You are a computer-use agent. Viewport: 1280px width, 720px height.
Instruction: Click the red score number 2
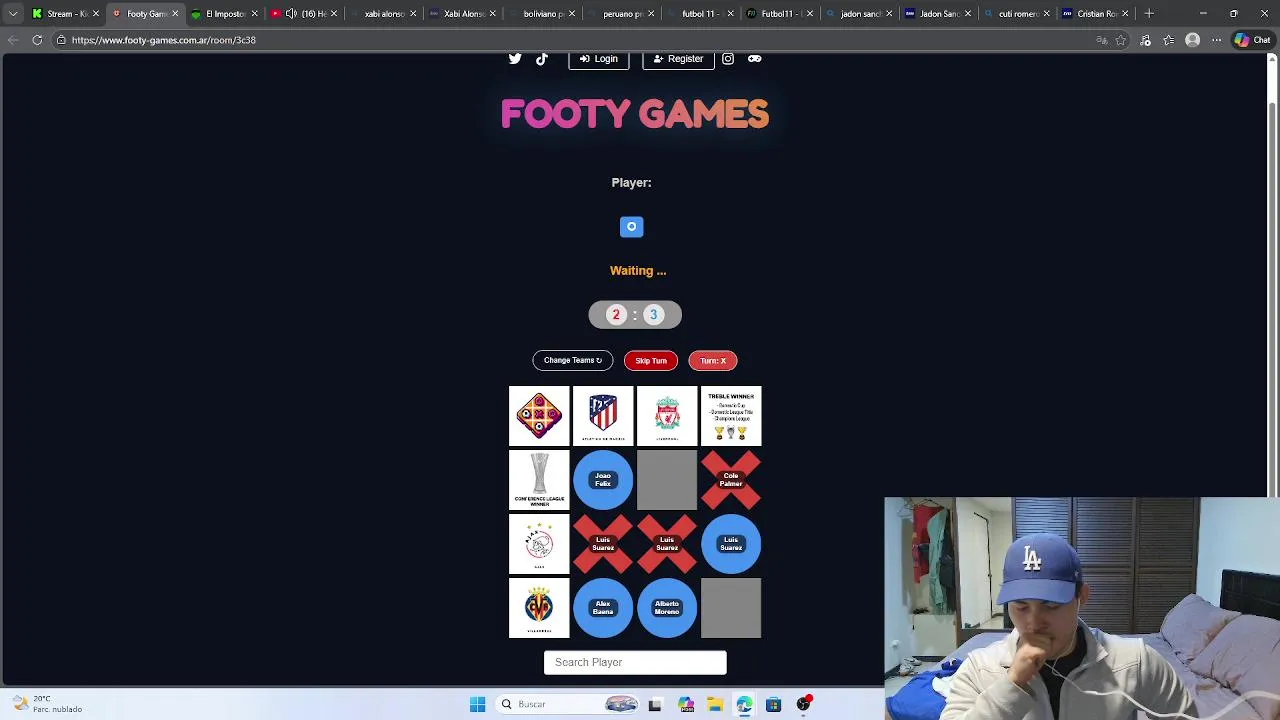click(616, 315)
